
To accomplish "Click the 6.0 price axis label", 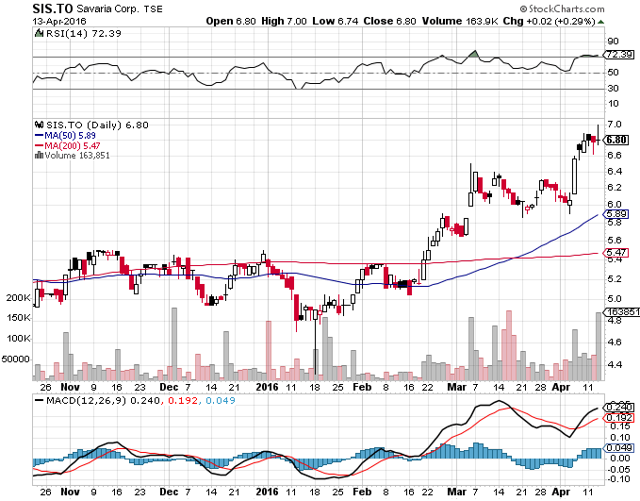I will (614, 204).
